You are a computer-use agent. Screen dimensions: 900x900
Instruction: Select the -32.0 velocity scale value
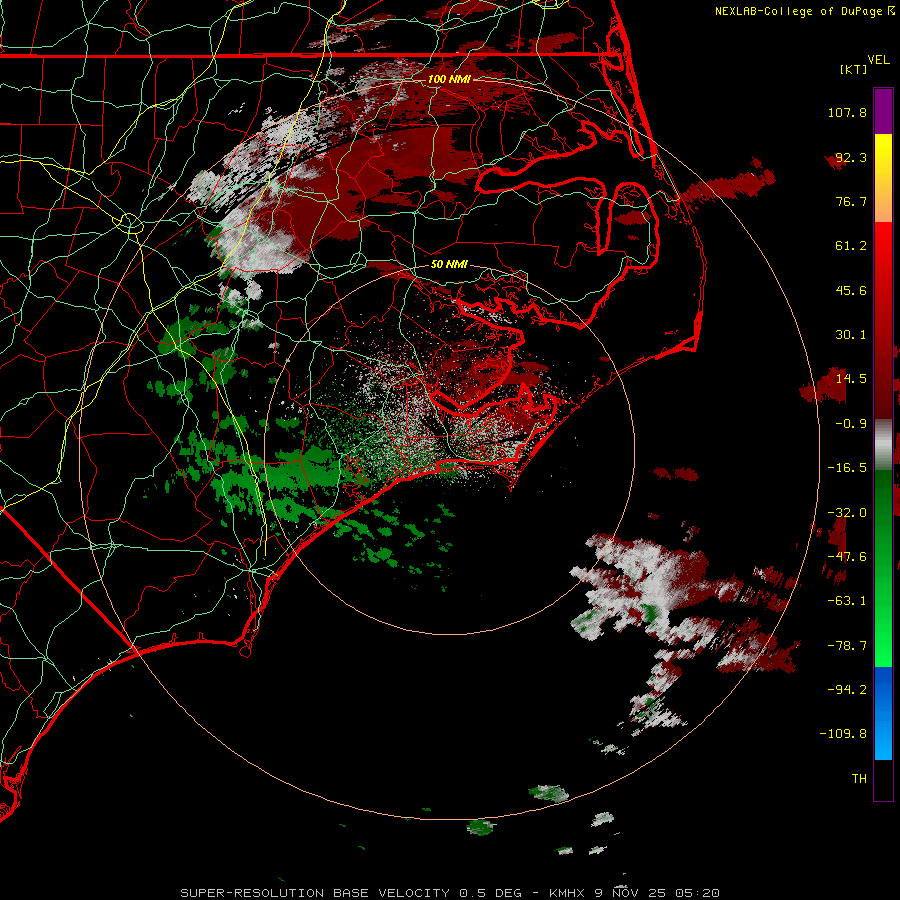pos(847,513)
